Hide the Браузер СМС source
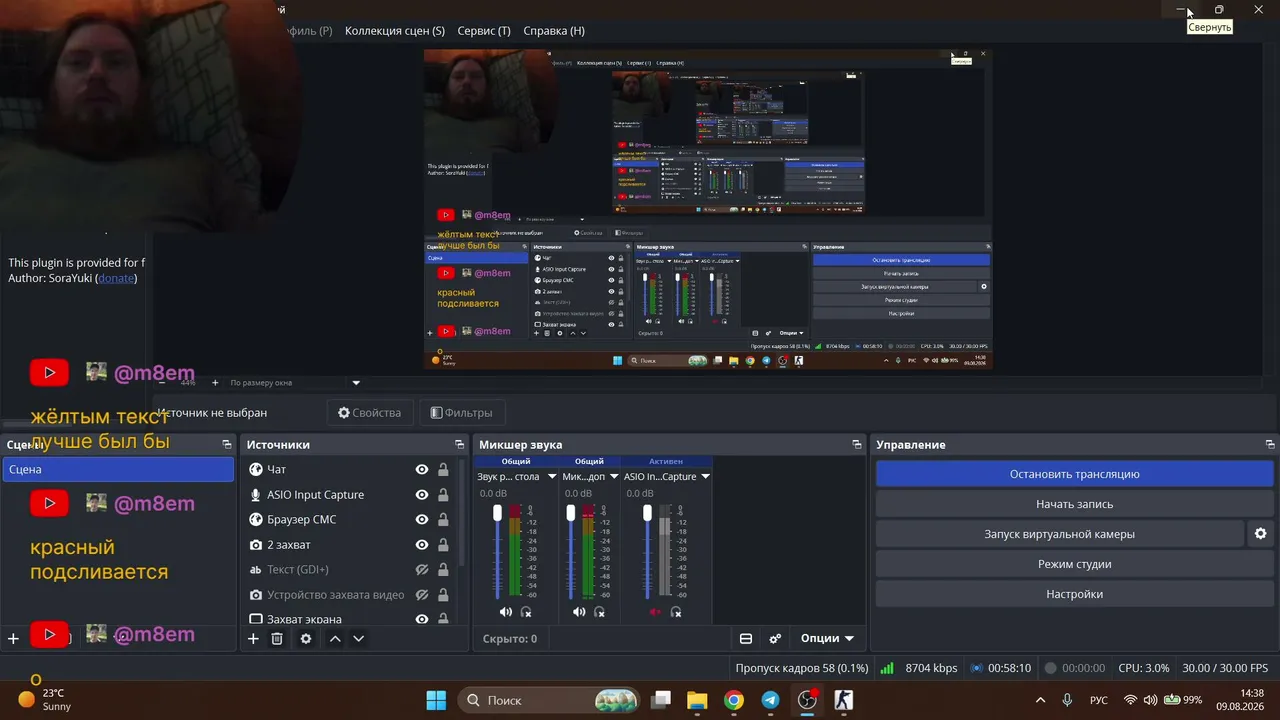Screen dimensions: 1280x720 [422, 520]
